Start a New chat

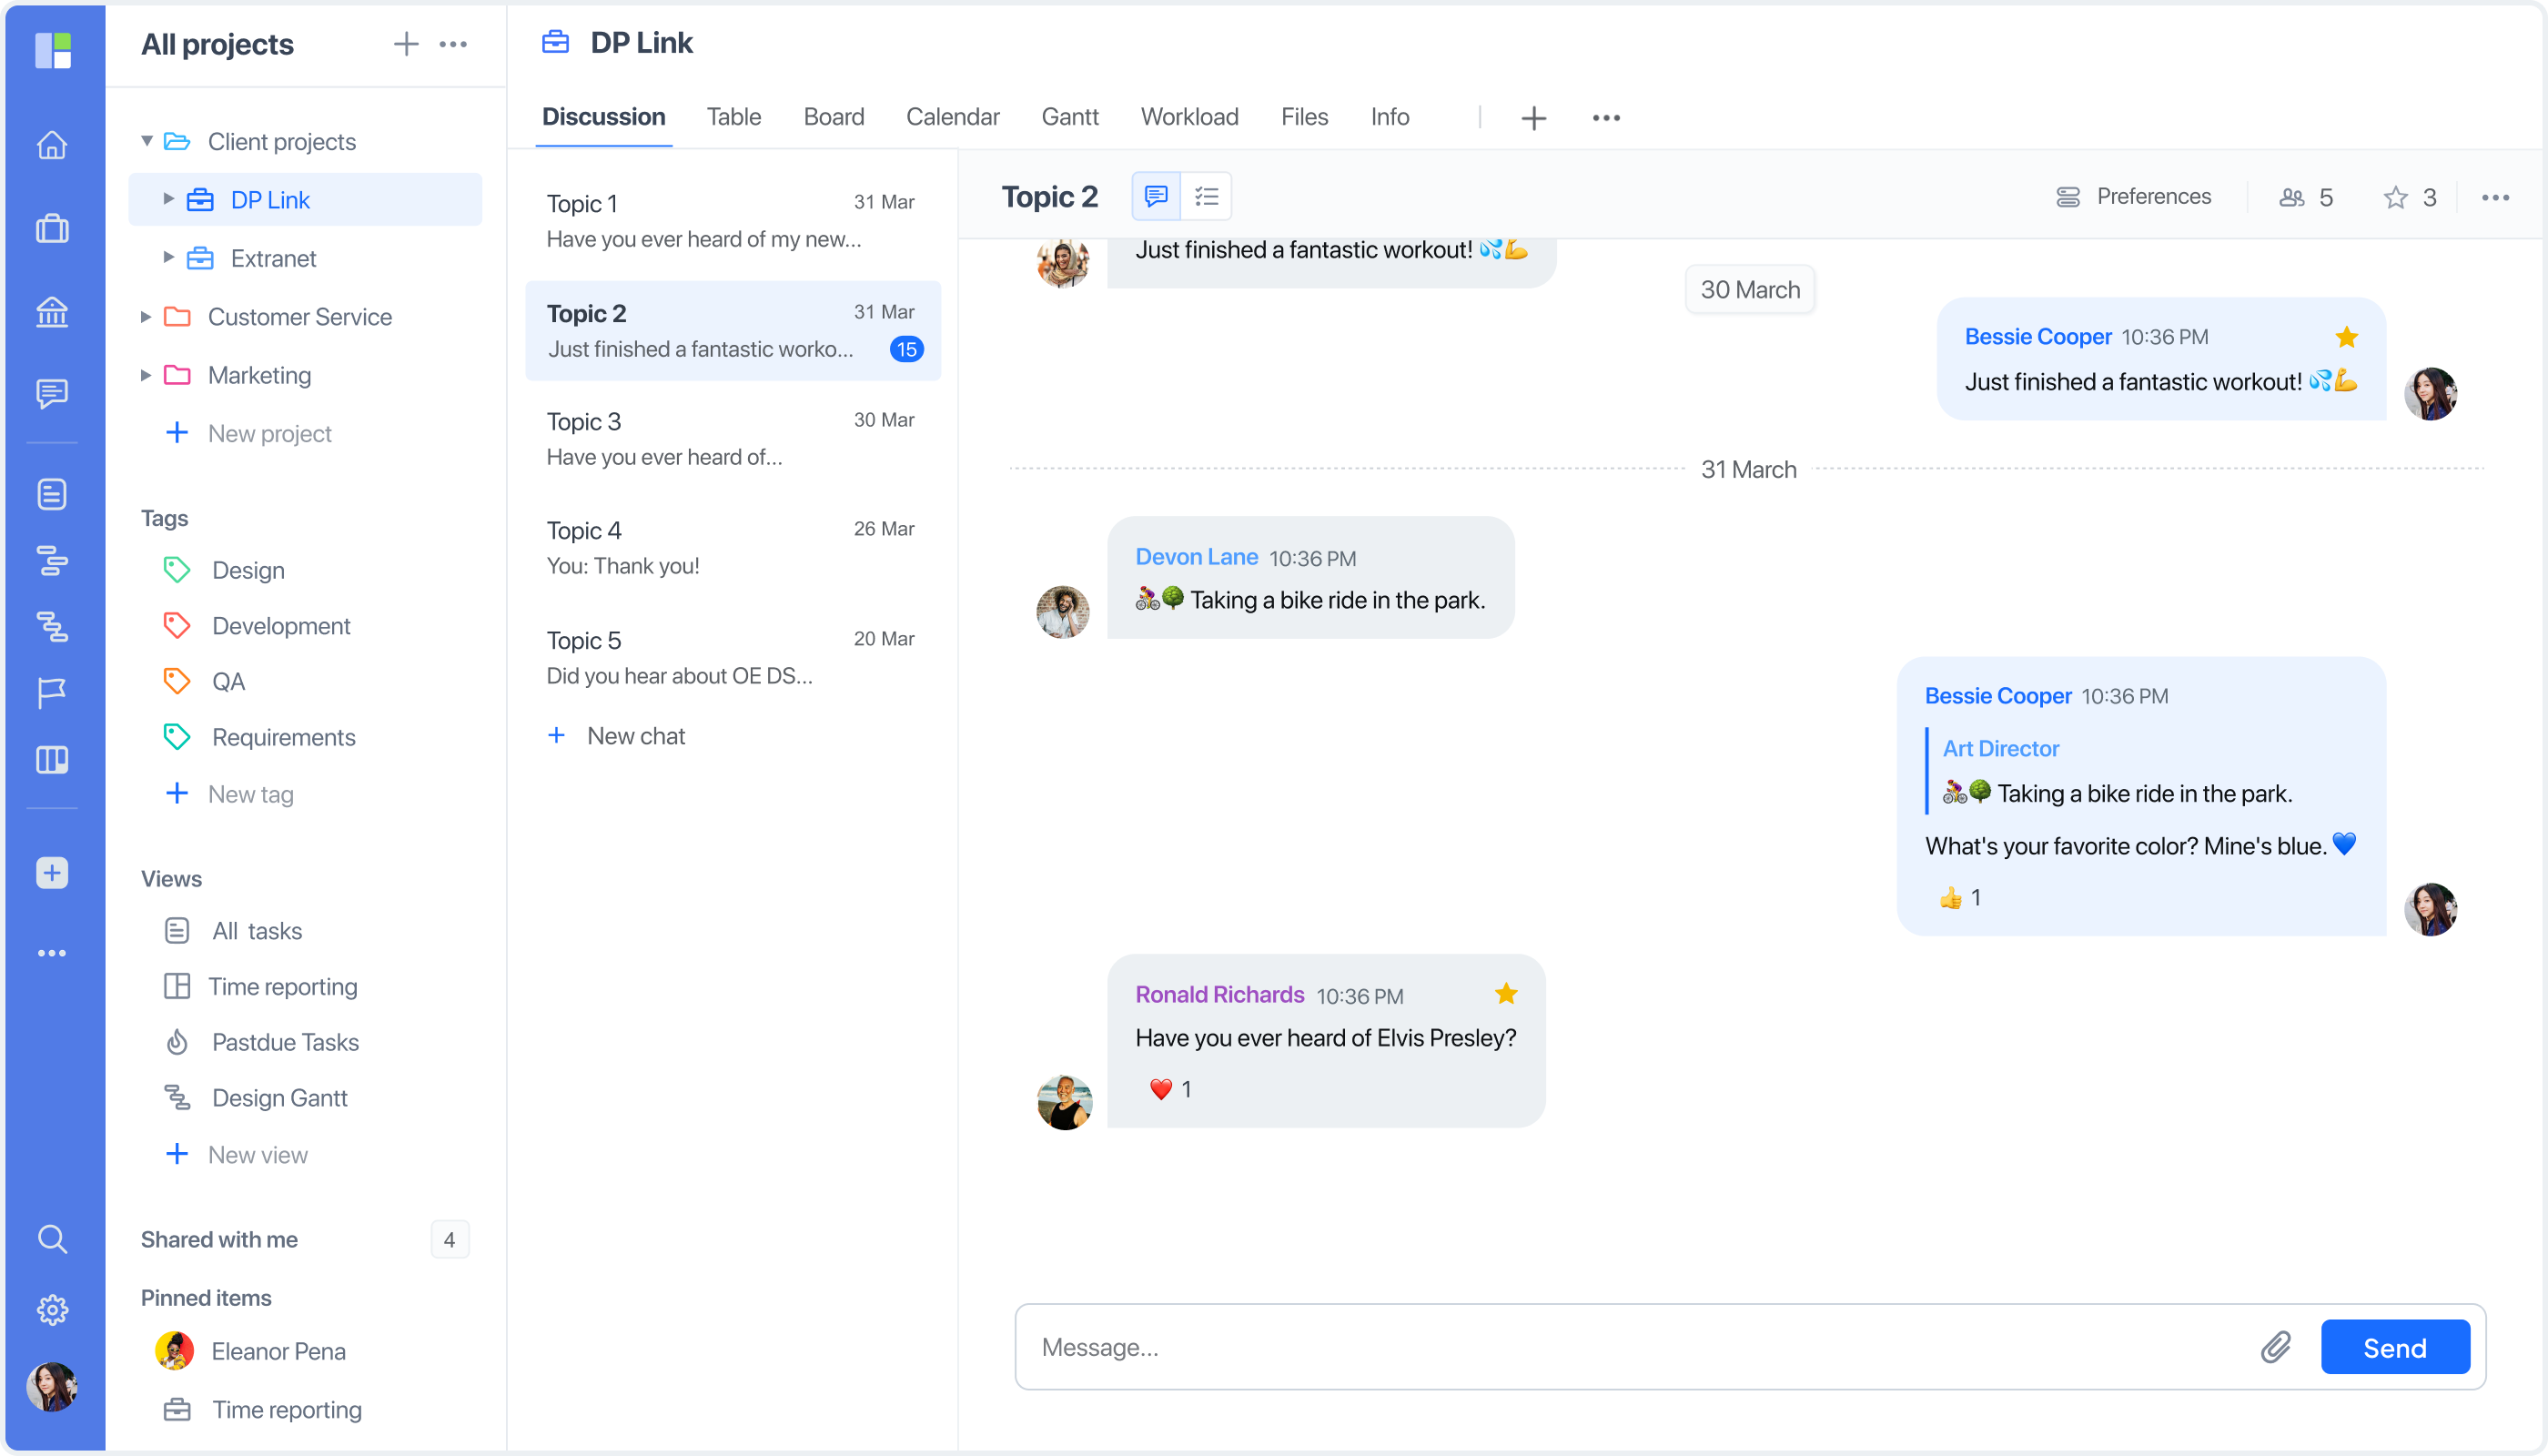(617, 736)
